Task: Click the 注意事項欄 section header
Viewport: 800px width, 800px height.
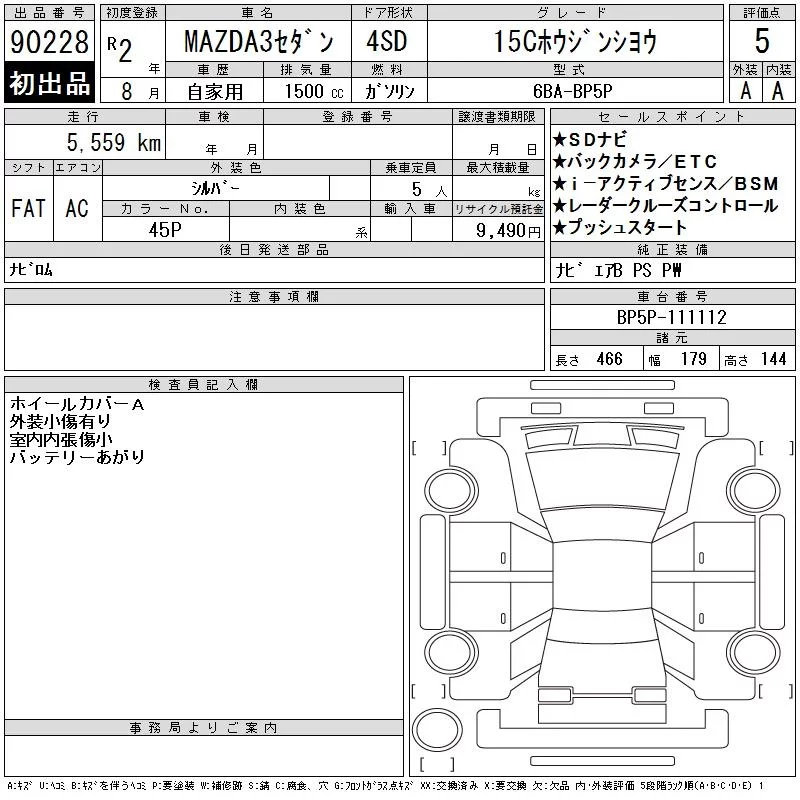Action: tap(274, 297)
